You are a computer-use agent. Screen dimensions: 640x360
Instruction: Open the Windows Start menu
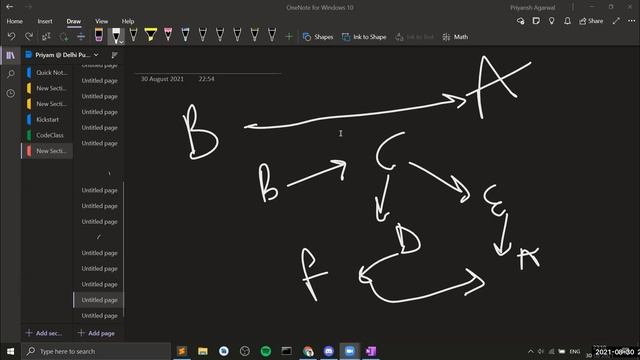(11, 351)
